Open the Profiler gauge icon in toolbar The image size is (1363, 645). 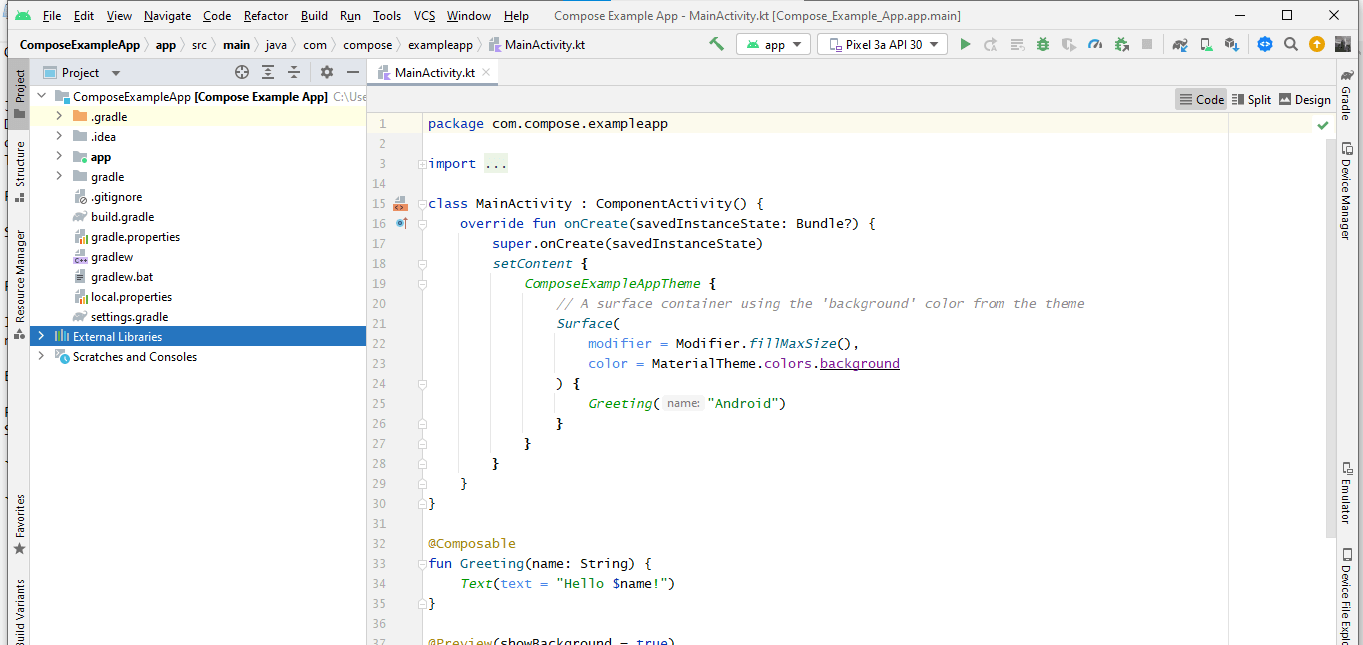coord(1095,44)
